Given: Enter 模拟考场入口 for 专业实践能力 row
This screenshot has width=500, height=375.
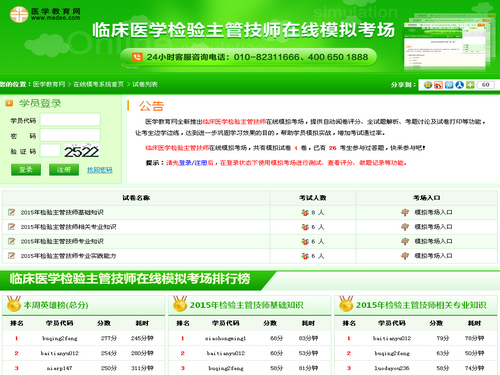Looking at the screenshot, I should (x=433, y=256).
